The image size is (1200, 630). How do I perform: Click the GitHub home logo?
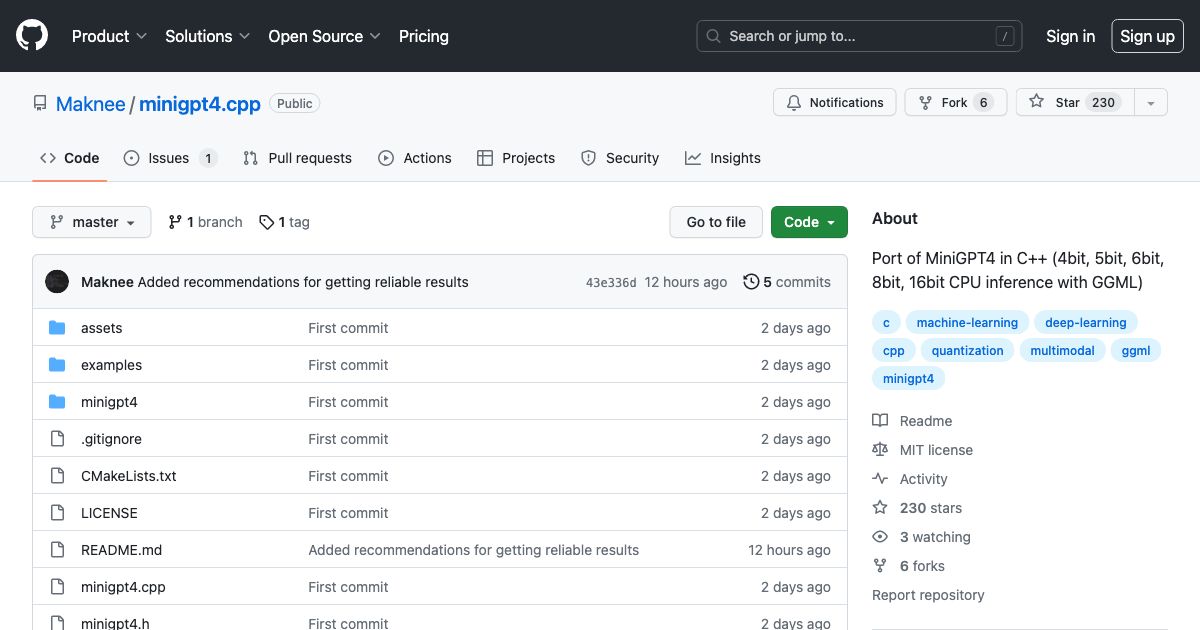[x=31, y=36]
